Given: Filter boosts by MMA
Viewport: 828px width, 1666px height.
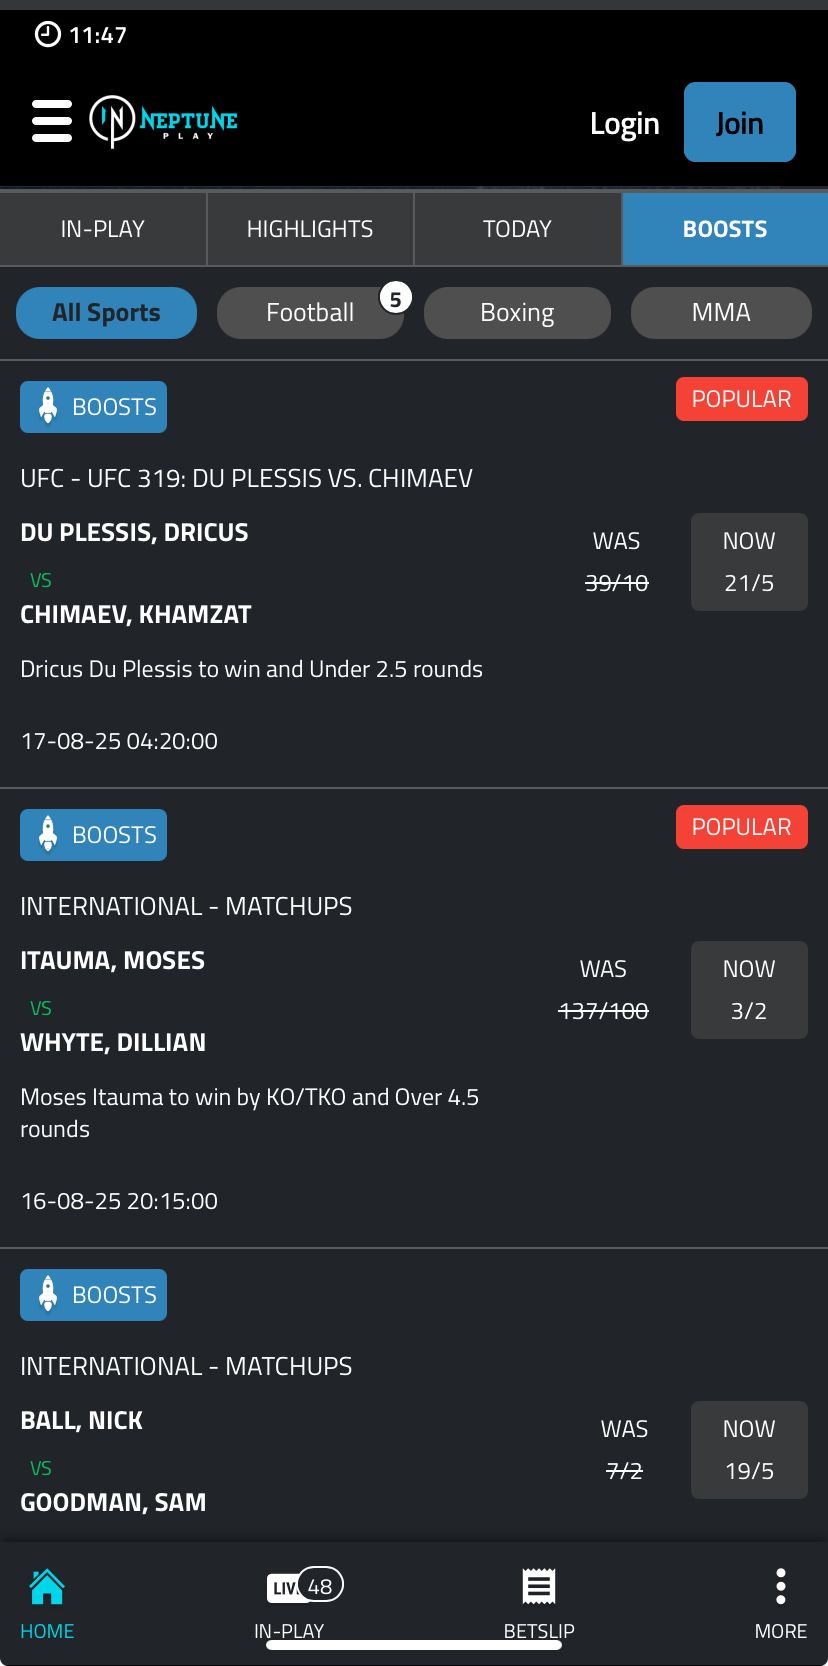Looking at the screenshot, I should pos(721,313).
